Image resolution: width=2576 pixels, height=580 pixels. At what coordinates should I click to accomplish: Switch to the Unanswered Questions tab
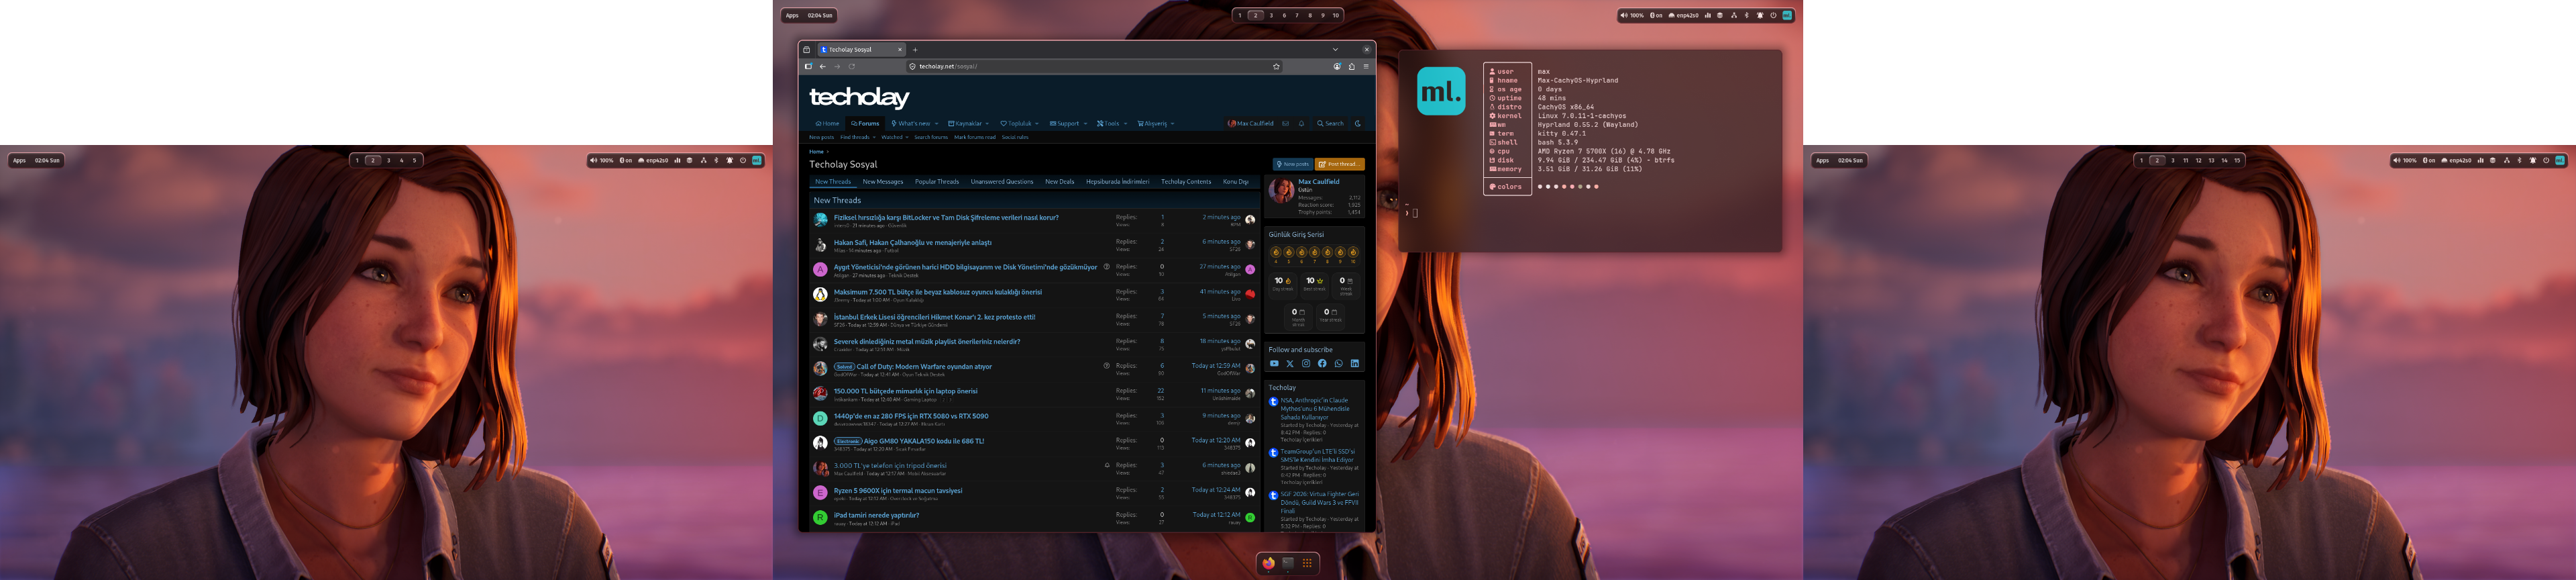[x=1002, y=182]
